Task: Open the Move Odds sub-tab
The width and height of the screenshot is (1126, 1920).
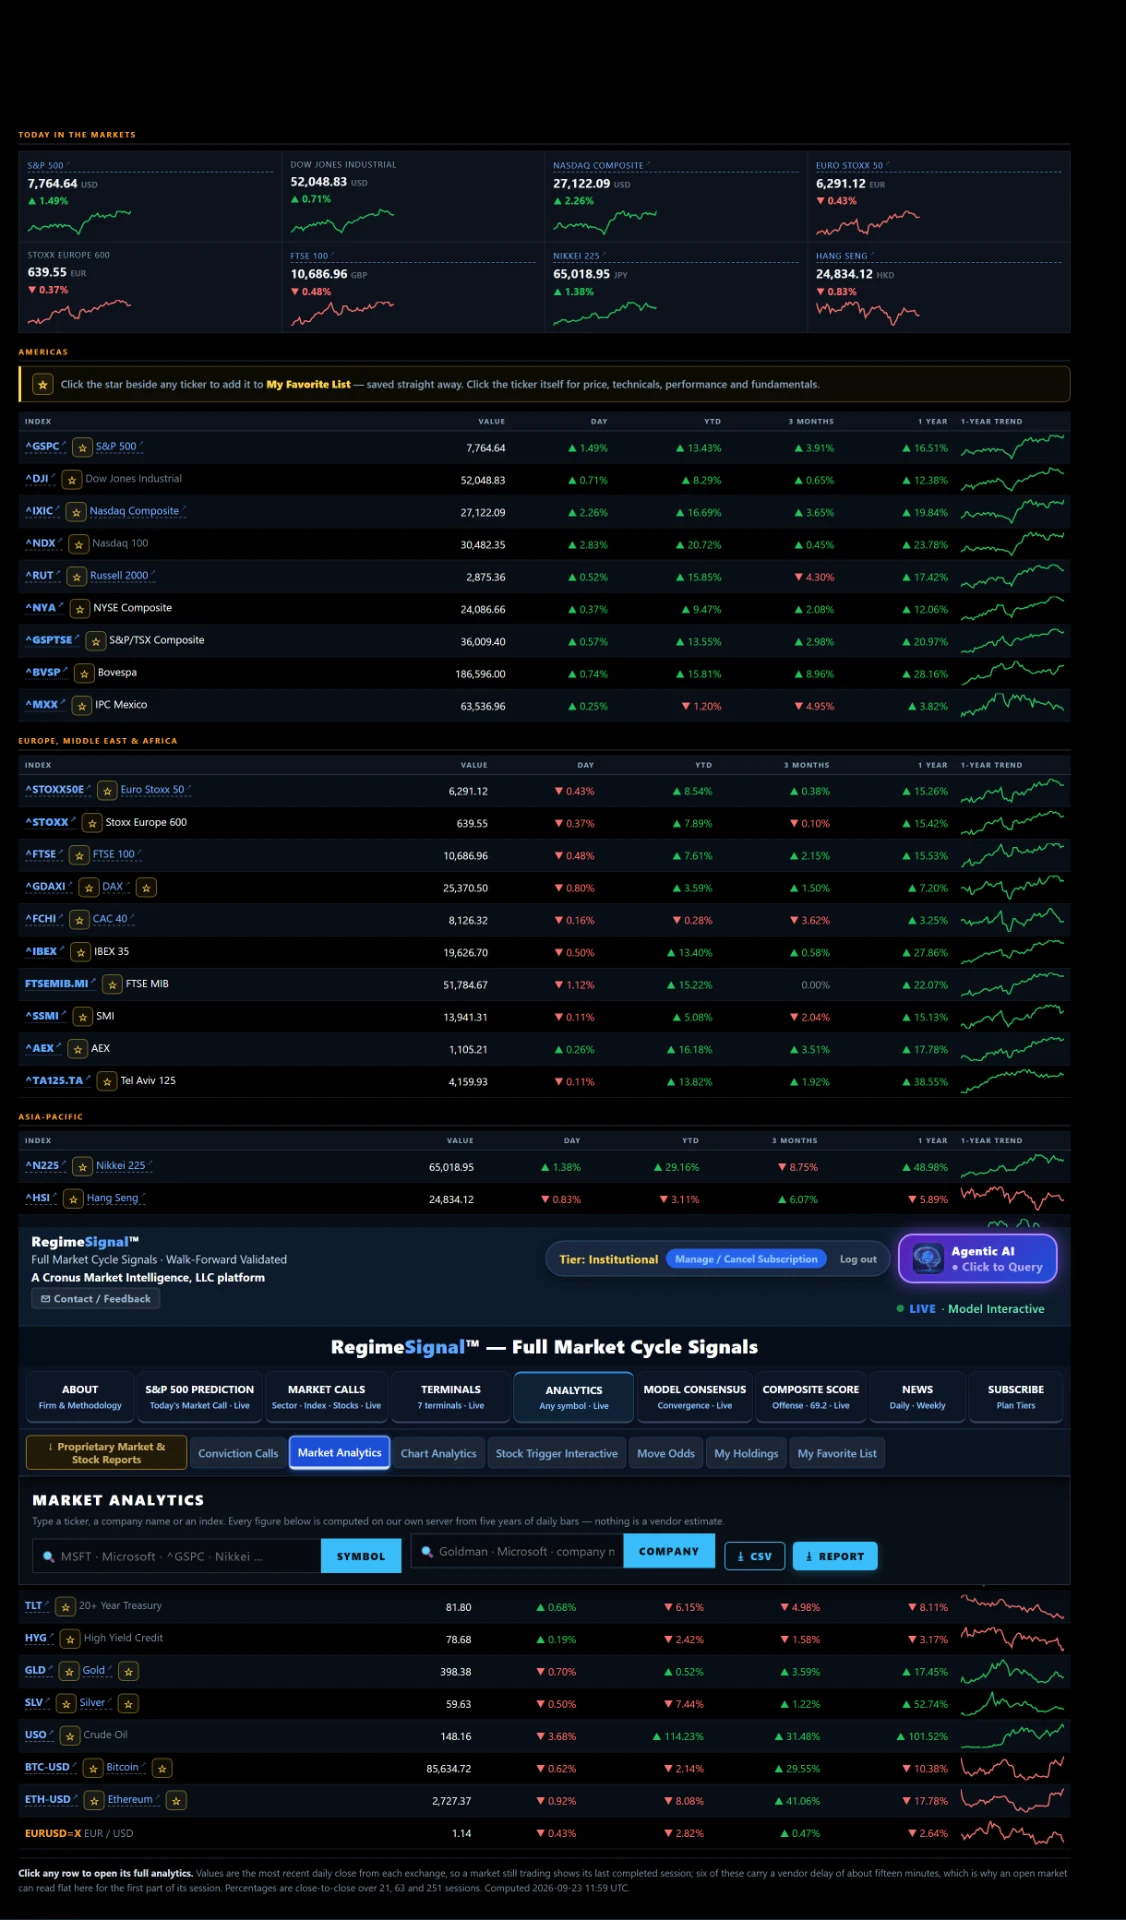Action: 666,1453
